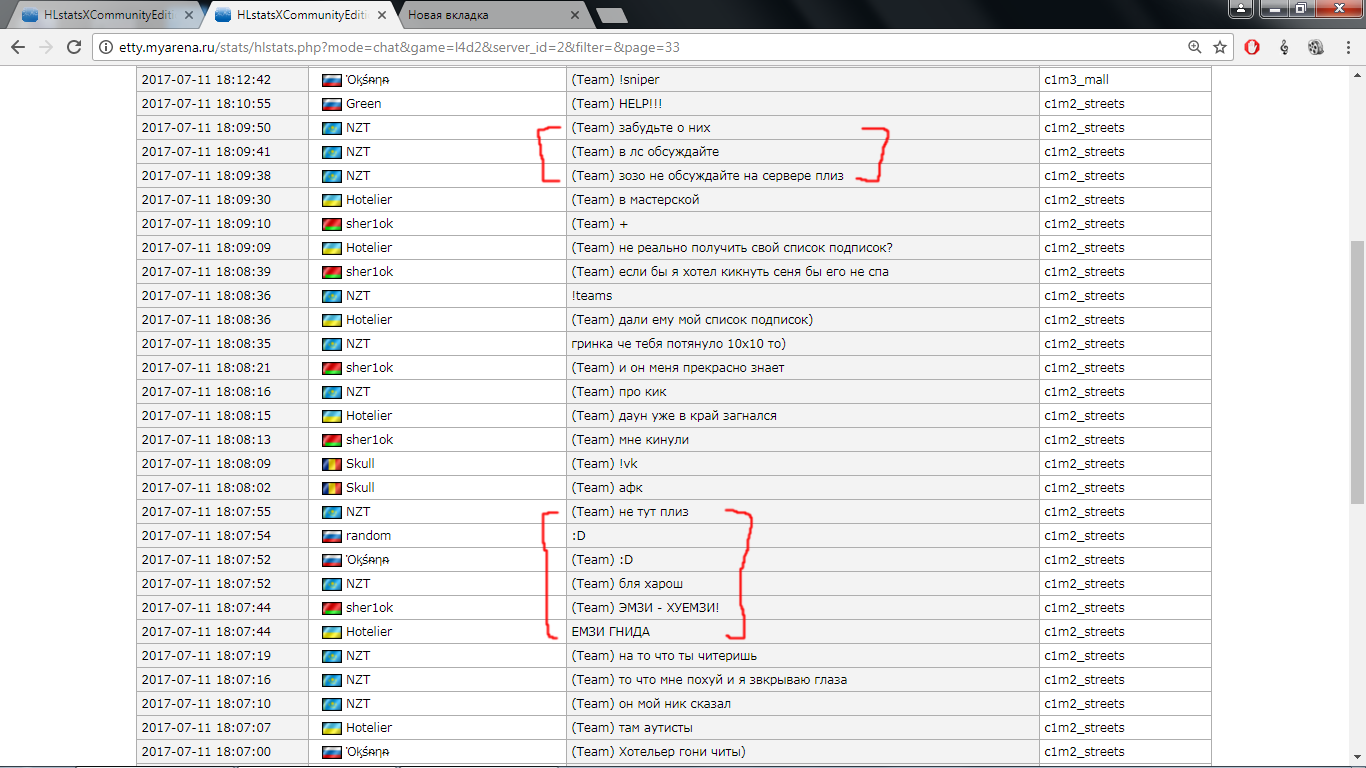
Task: Reload the page with refresh icon
Action: pos(73,47)
